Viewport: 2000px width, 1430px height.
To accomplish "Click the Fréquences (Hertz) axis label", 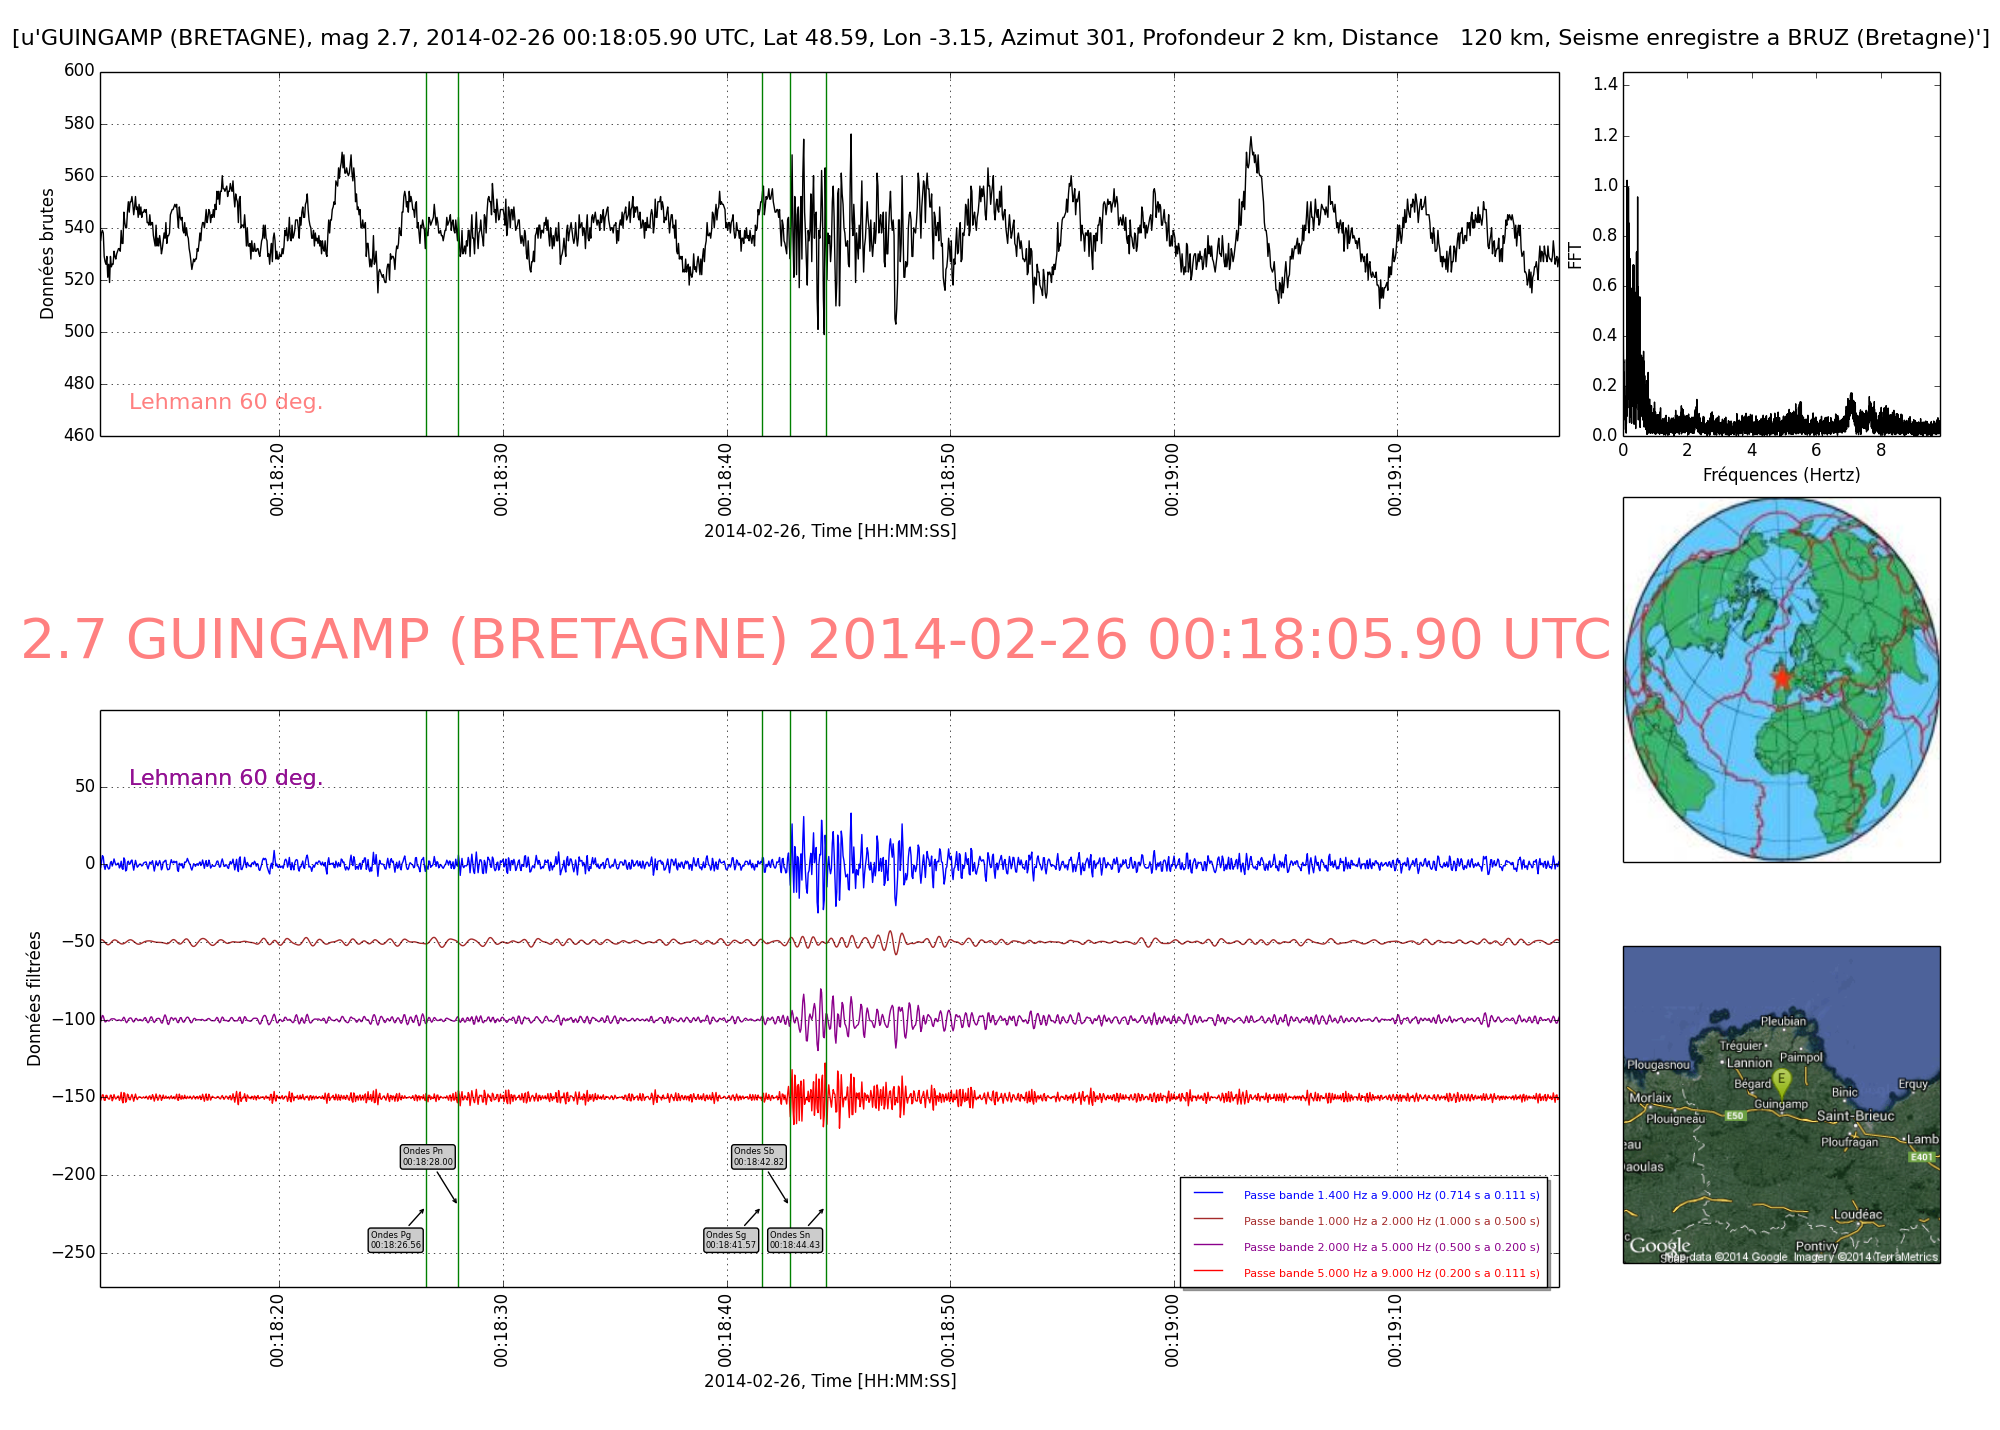I will click(1781, 475).
